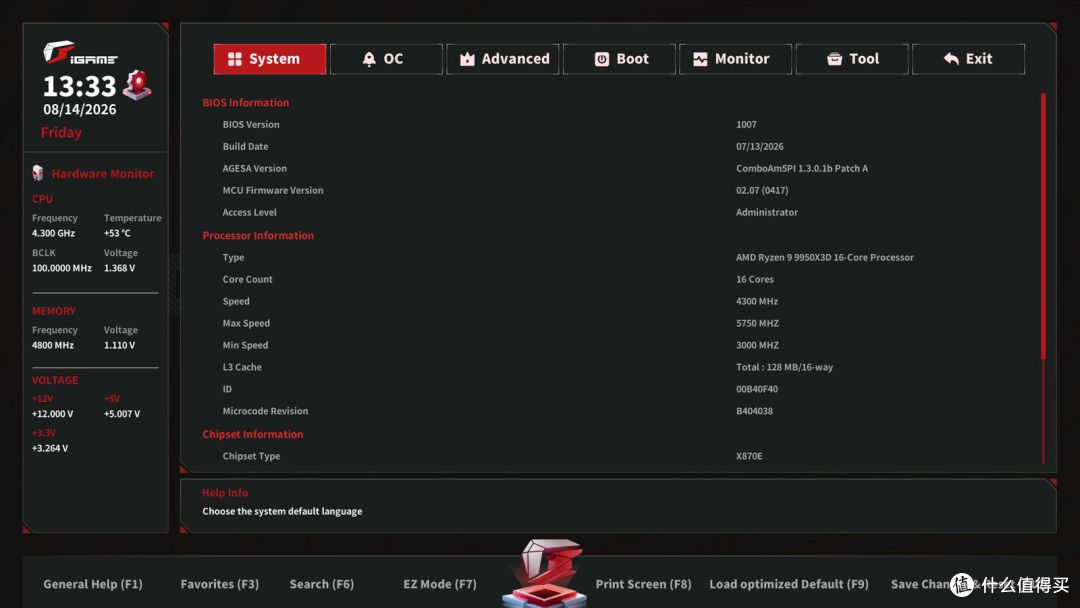Select the Min Speed row

pyautogui.click(x=618, y=346)
